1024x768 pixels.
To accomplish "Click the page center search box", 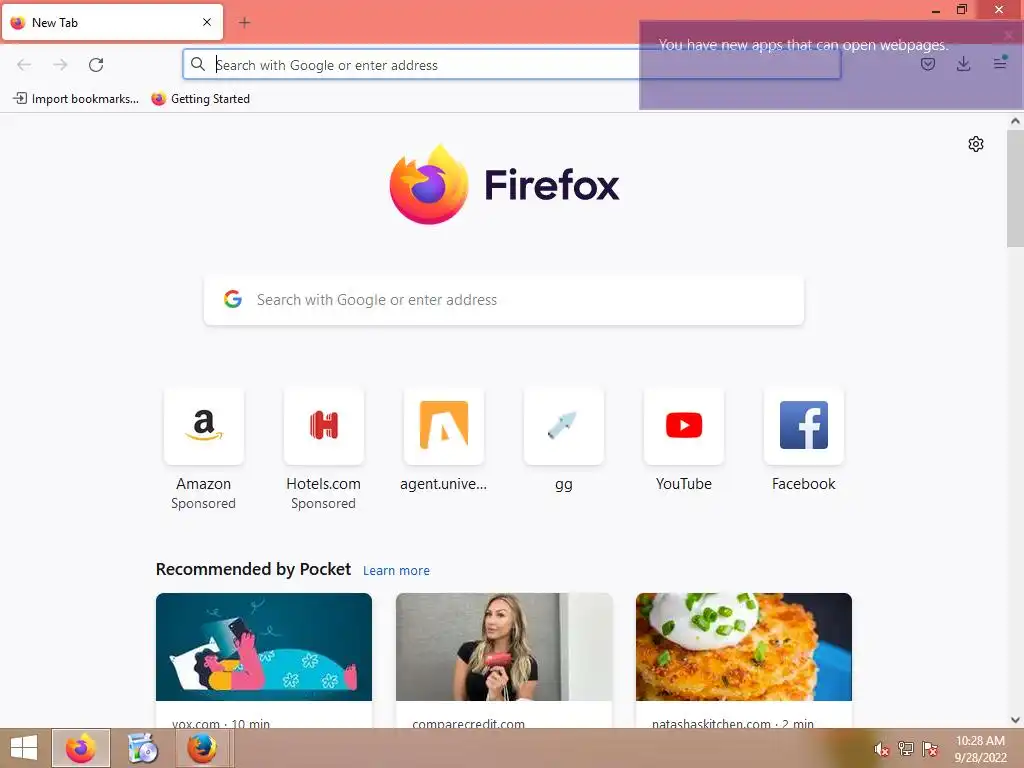I will coord(504,300).
